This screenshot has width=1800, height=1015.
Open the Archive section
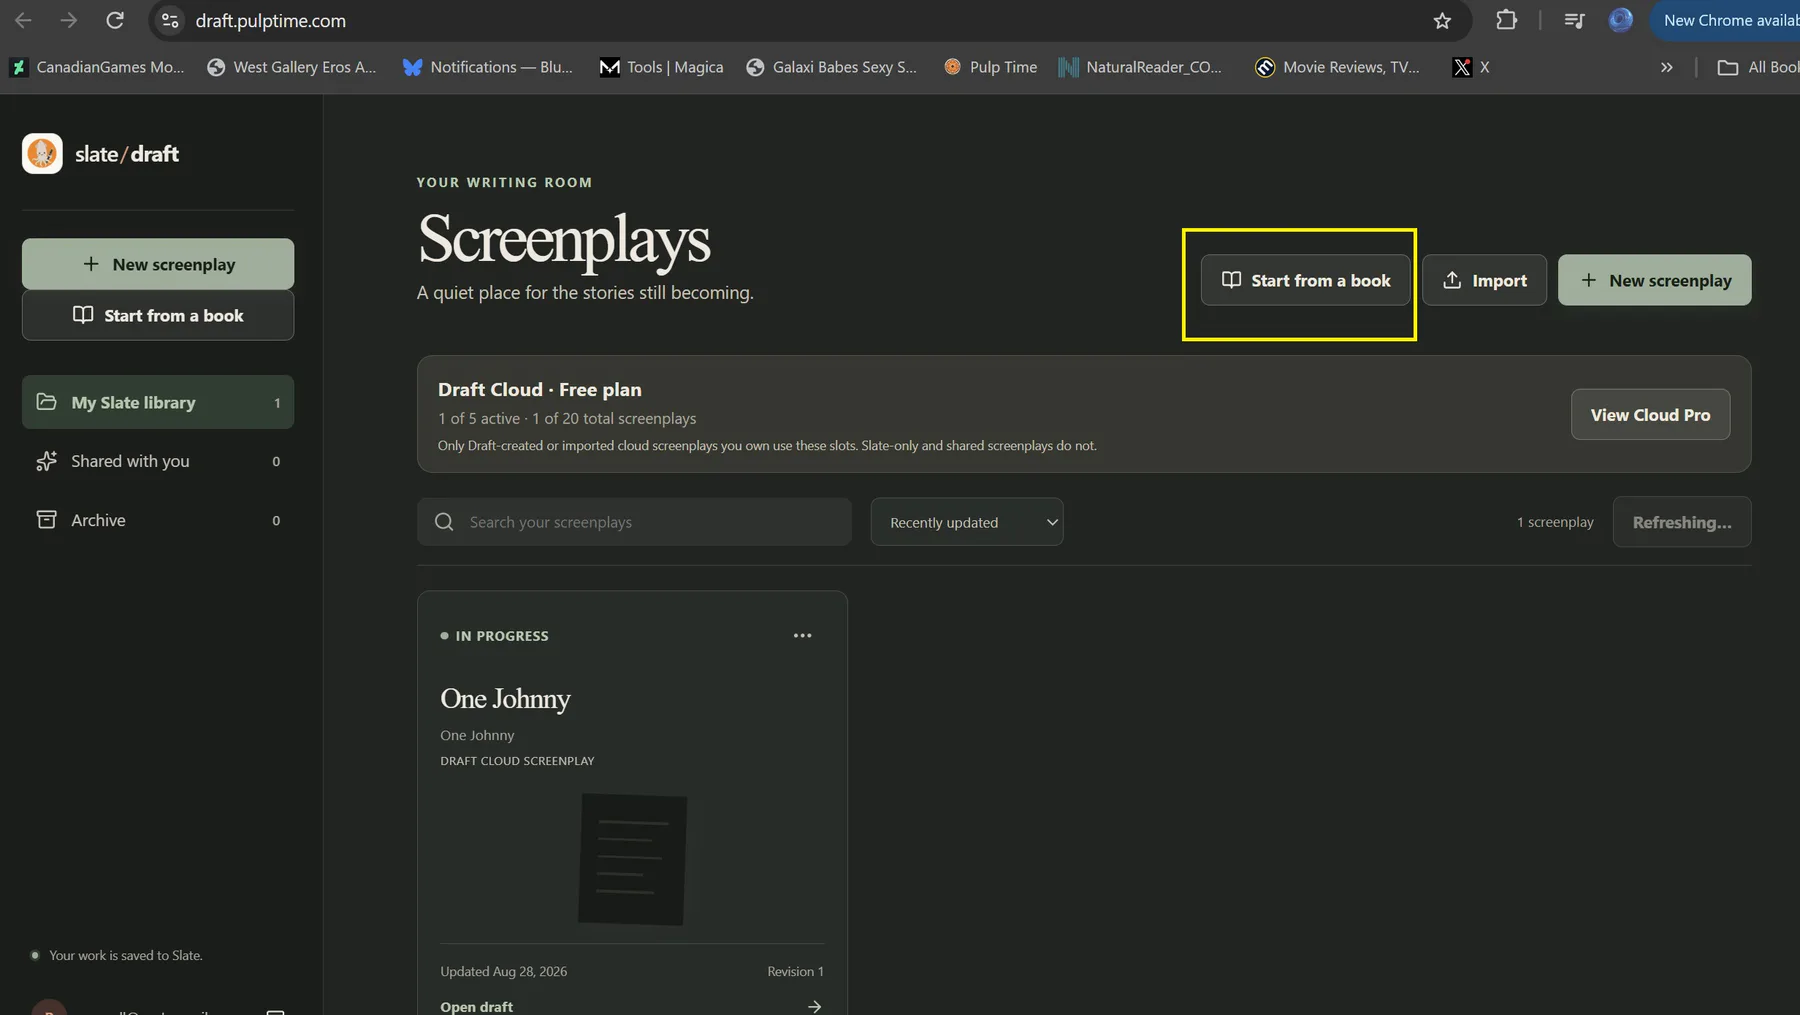tap(158, 520)
